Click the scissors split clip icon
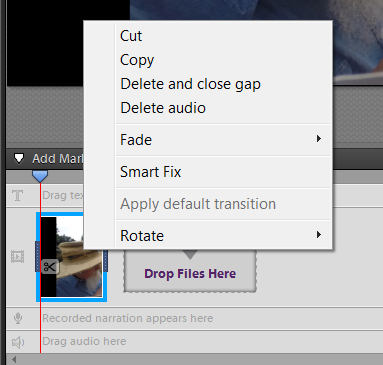Viewport: 383px width, 365px height. coord(50,267)
